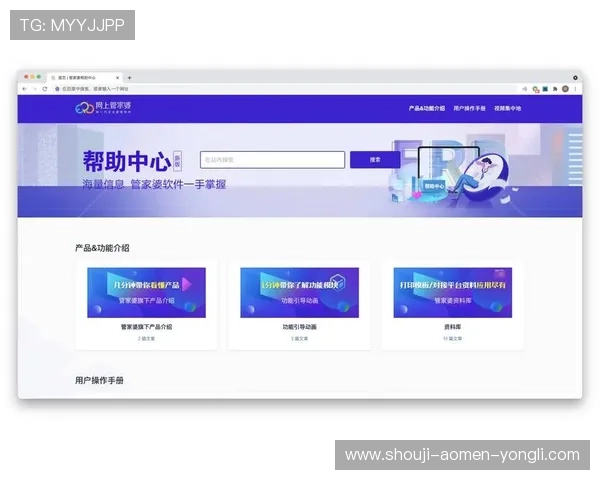This screenshot has height=480, width=600.
Task: Open the 打印模板/对接平台资料 banner thumbnail
Action: click(x=453, y=292)
